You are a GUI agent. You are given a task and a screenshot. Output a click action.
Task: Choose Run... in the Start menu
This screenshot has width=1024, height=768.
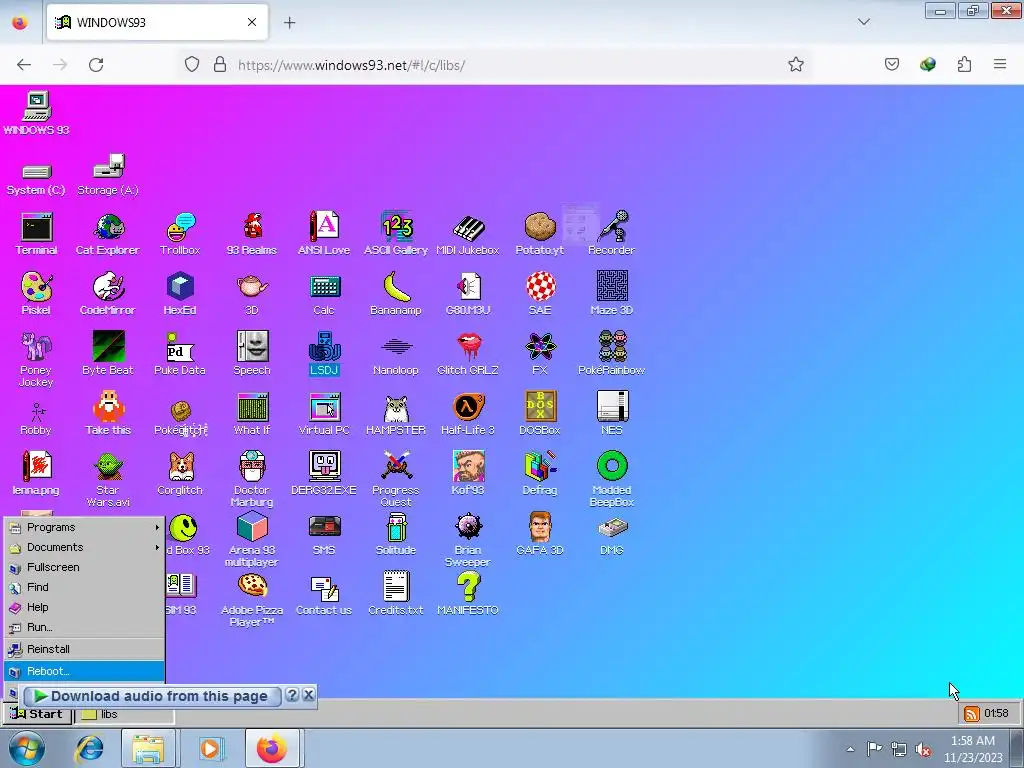point(84,627)
